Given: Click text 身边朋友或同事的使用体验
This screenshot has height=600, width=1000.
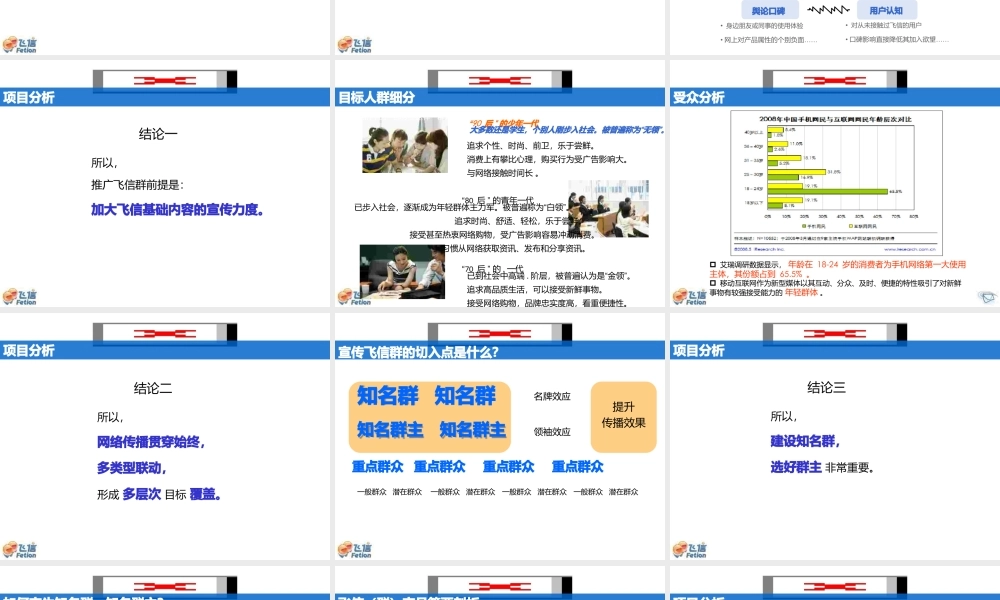Looking at the screenshot, I should click(x=764, y=26).
